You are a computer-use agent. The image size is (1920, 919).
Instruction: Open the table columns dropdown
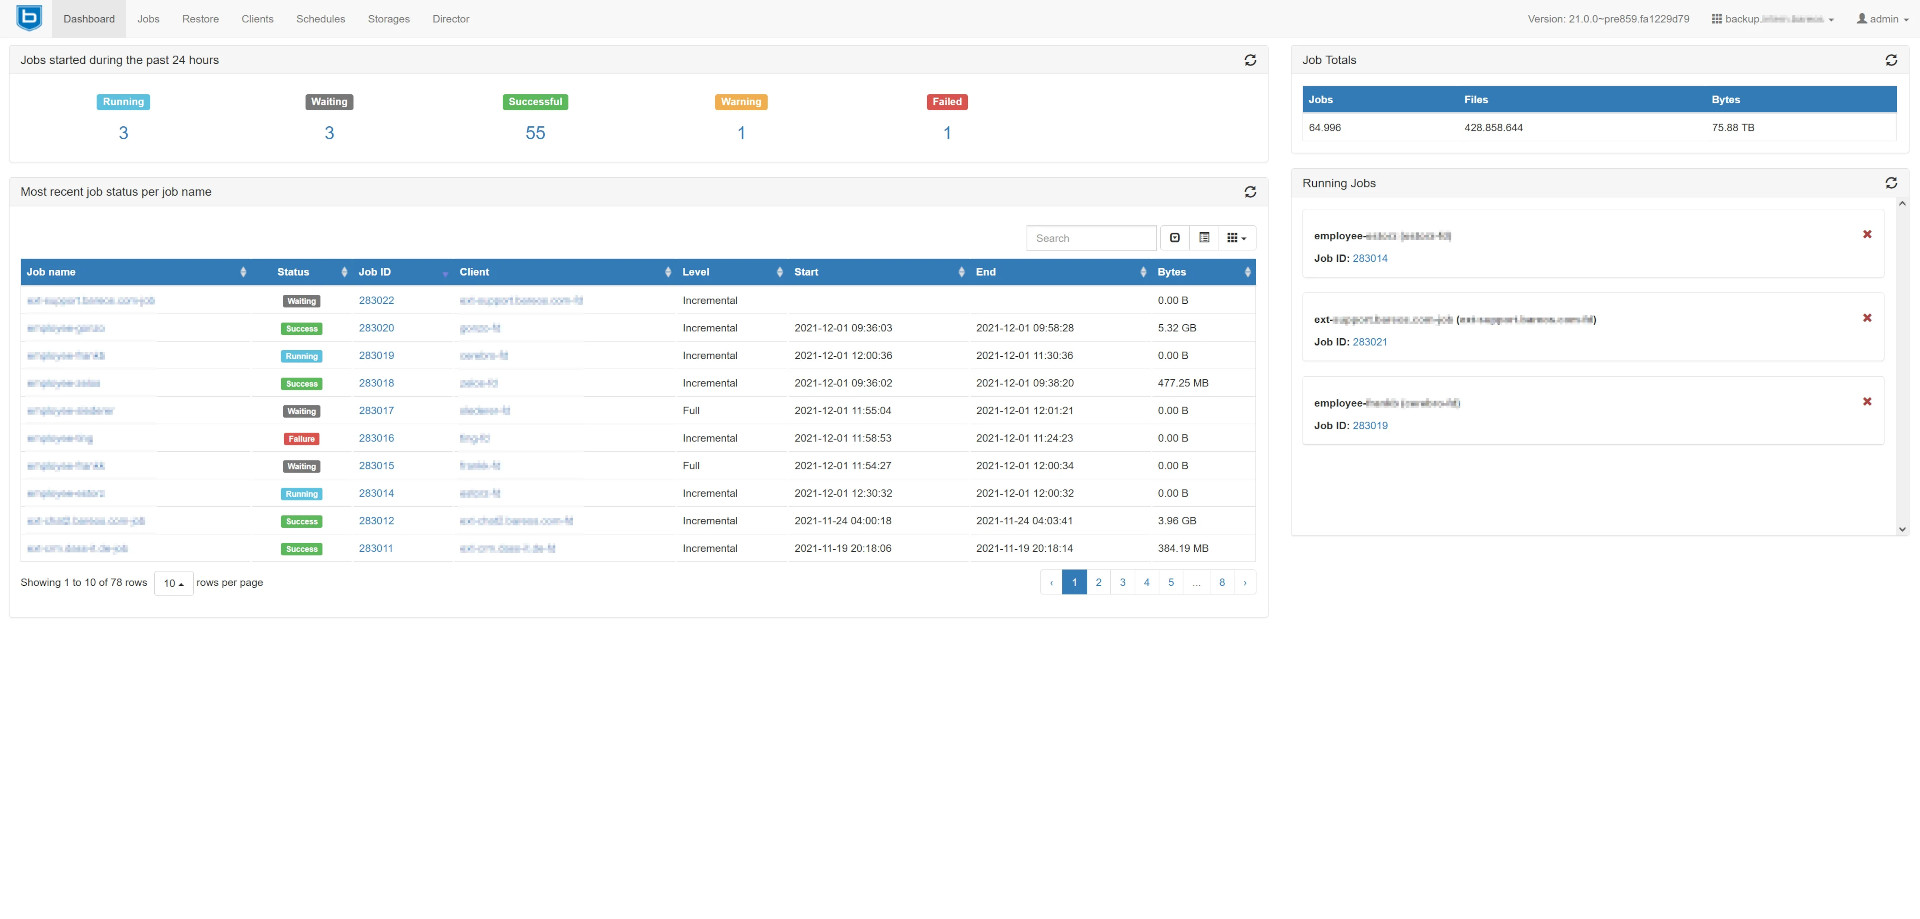click(1237, 238)
